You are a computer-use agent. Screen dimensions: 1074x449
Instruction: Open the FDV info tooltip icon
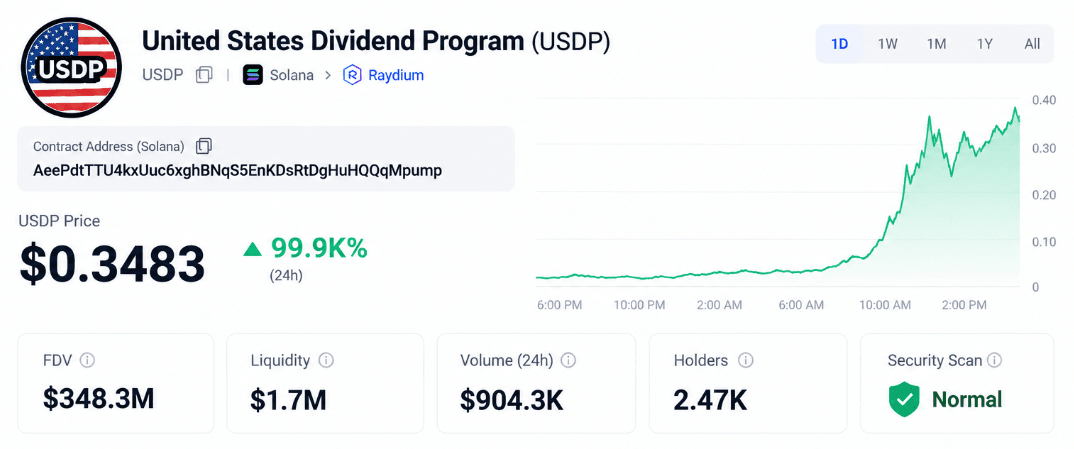[x=87, y=360]
